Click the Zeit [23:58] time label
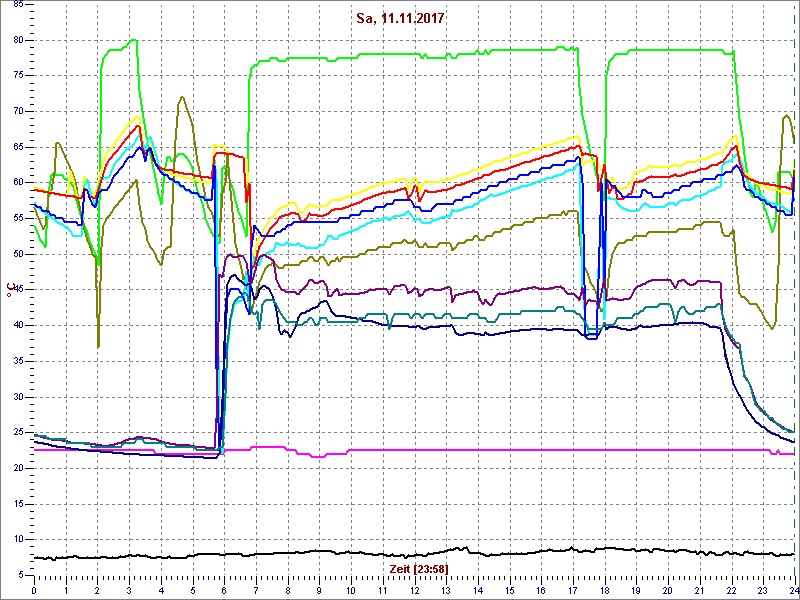800x600 pixels. (419, 568)
